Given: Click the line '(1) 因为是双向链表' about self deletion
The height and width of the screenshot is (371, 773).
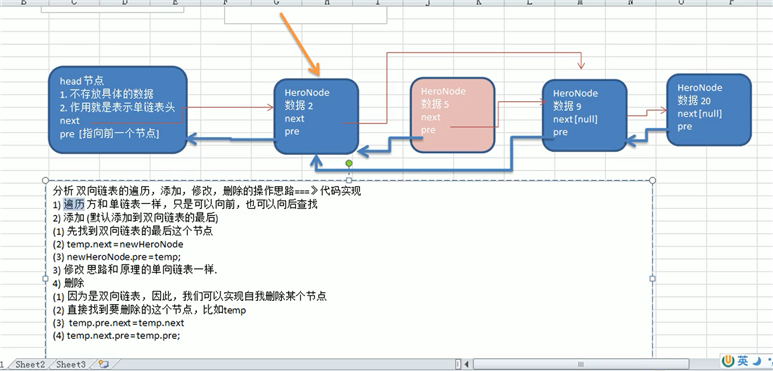Looking at the screenshot, I should point(189,297).
